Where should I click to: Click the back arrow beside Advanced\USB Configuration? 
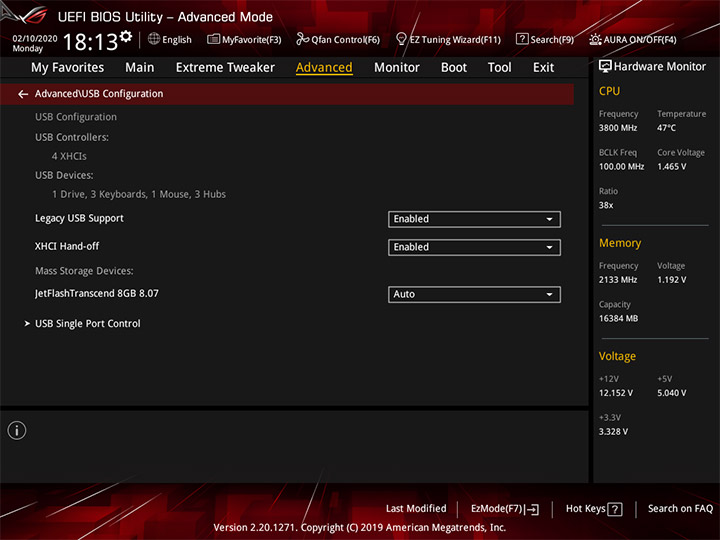click(23, 94)
